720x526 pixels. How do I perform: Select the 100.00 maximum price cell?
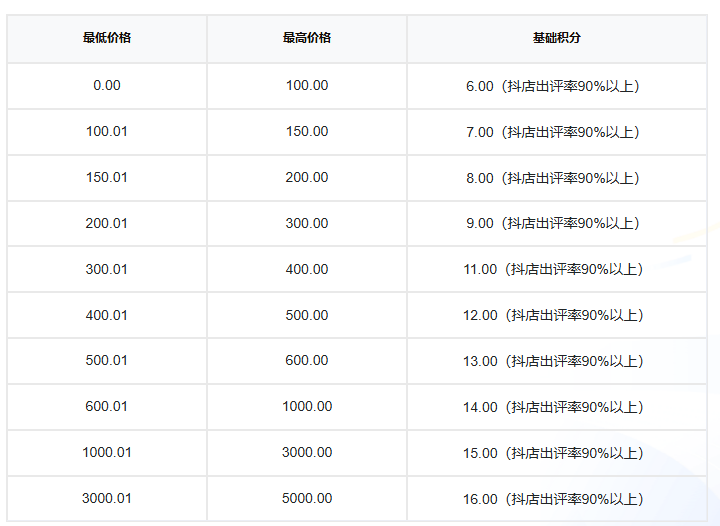pyautogui.click(x=307, y=86)
